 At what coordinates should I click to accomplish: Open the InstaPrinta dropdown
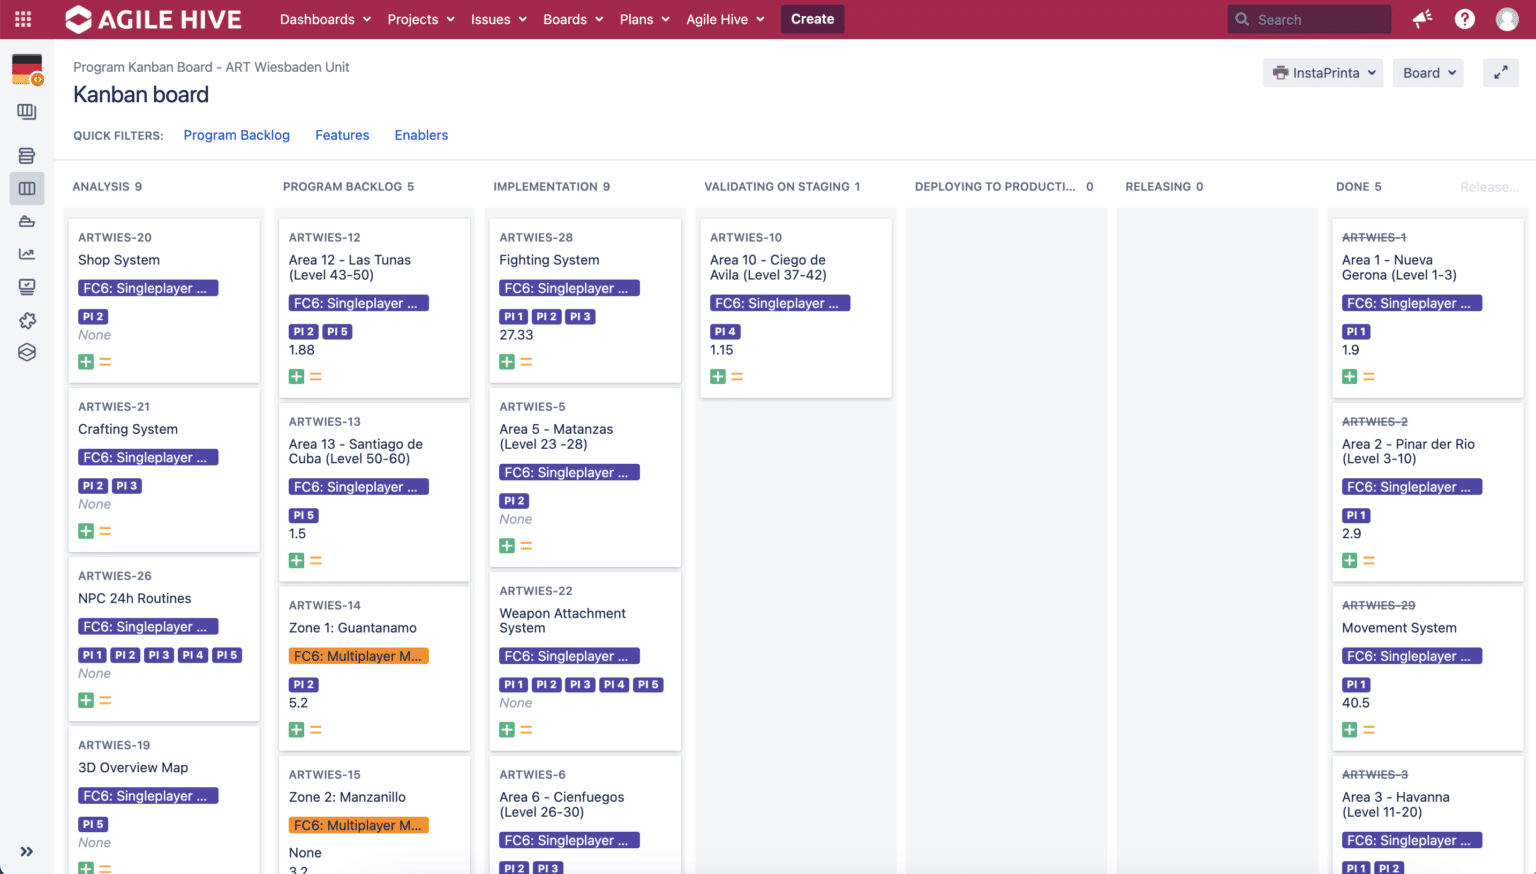pos(1323,73)
